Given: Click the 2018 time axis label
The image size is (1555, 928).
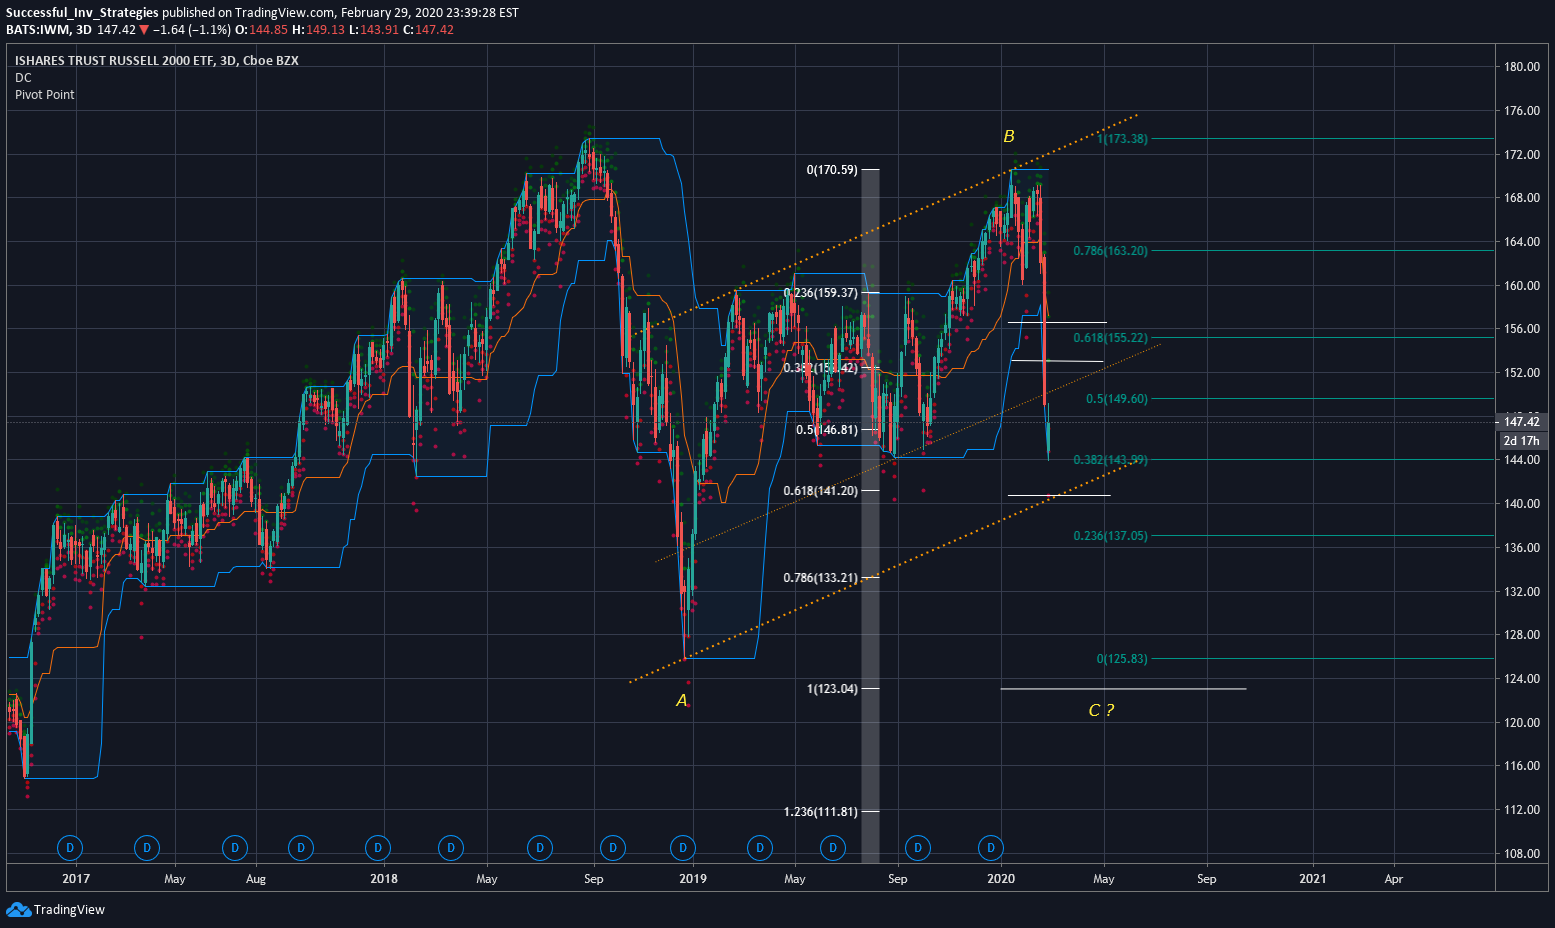Looking at the screenshot, I should click(384, 879).
